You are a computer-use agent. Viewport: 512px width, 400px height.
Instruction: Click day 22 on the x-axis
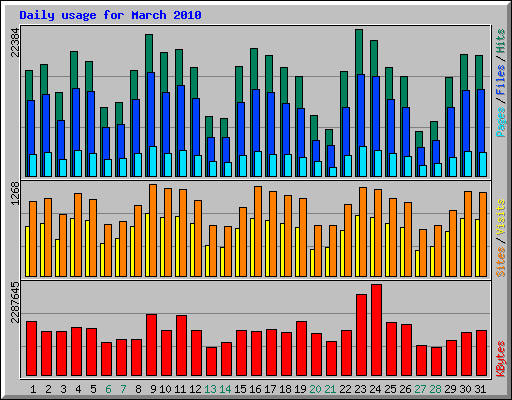[345, 389]
